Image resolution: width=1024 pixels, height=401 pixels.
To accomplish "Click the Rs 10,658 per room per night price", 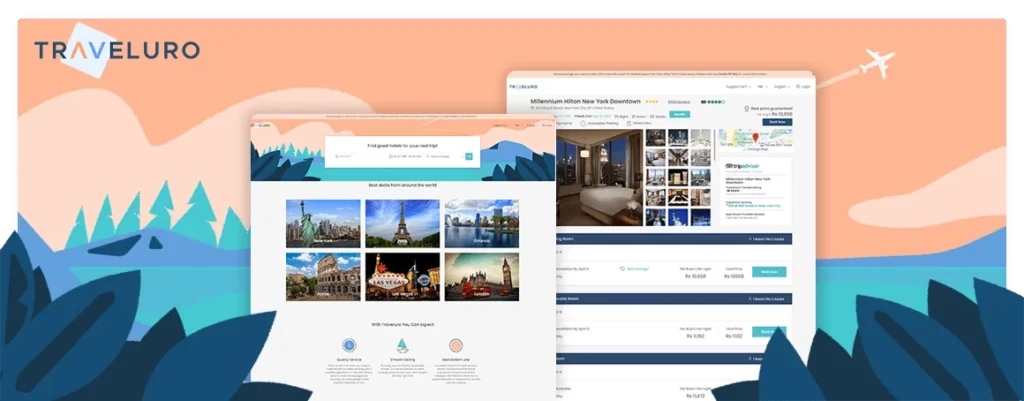I will (695, 276).
